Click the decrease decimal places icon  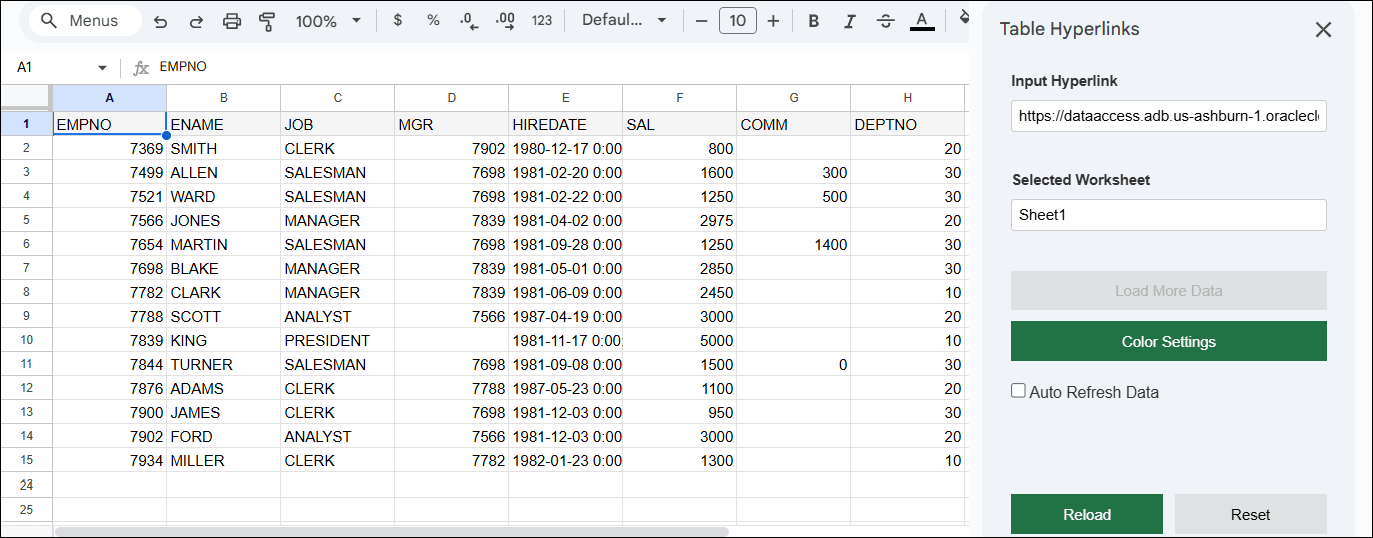click(x=469, y=21)
